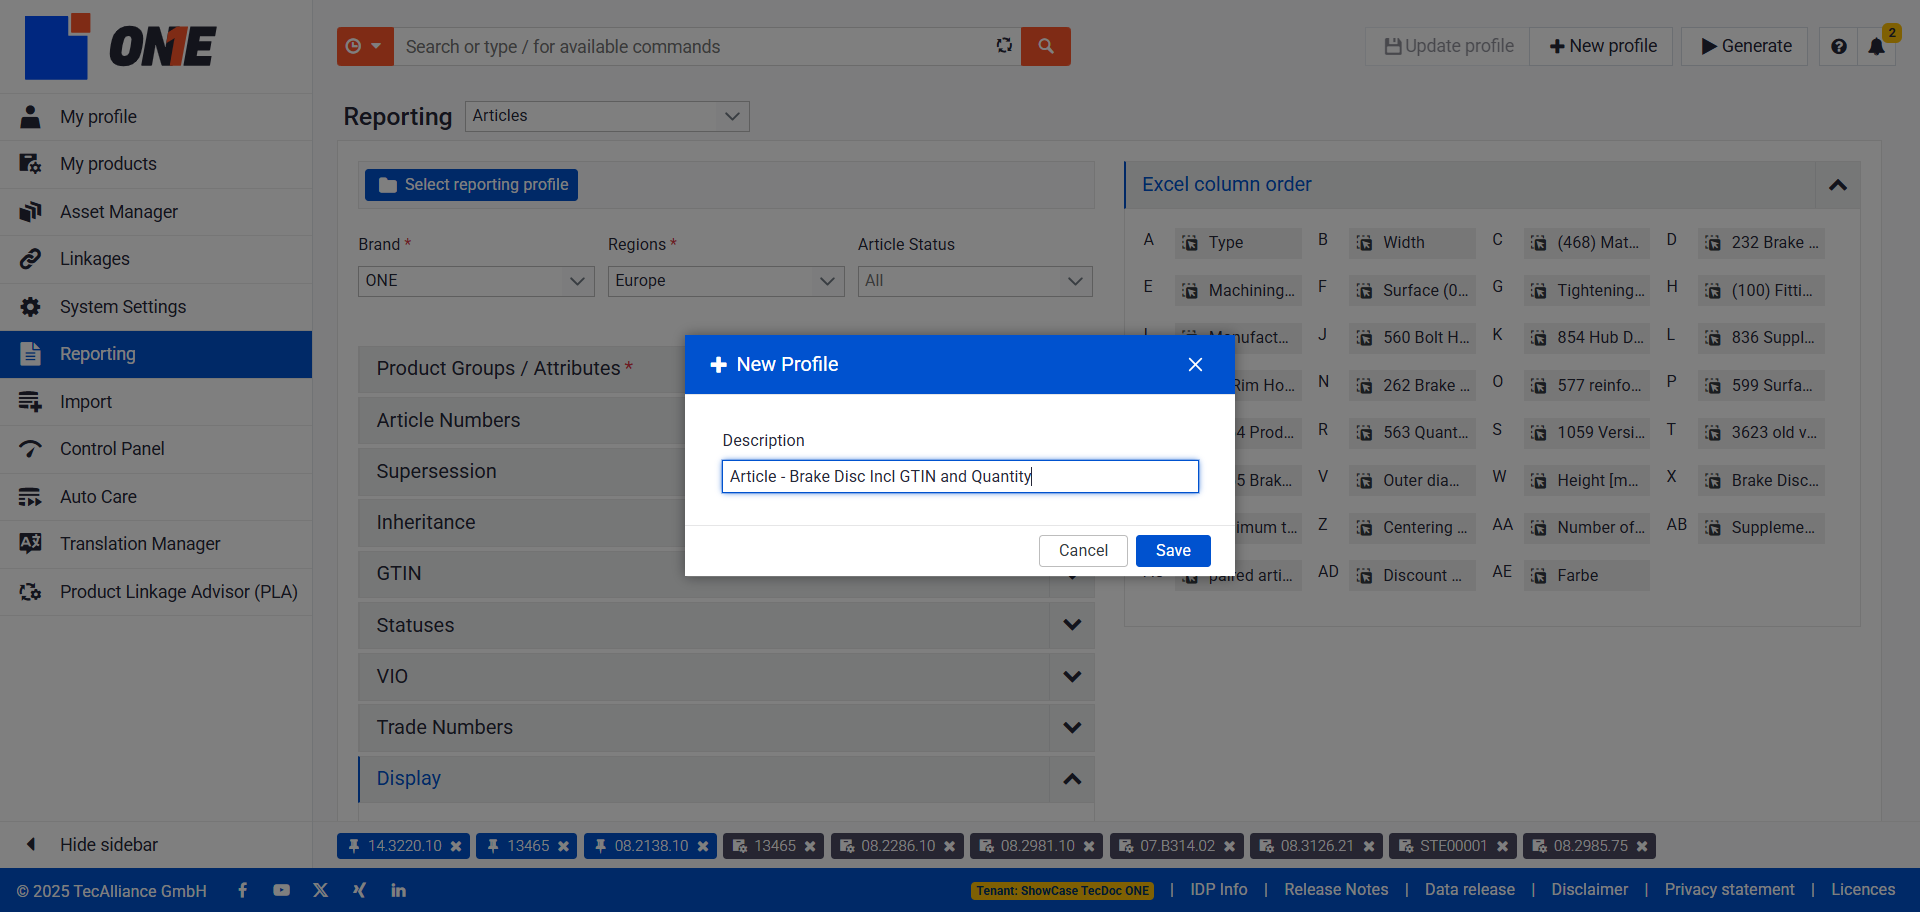Click the Product Linkage Advisor icon

coord(31,592)
